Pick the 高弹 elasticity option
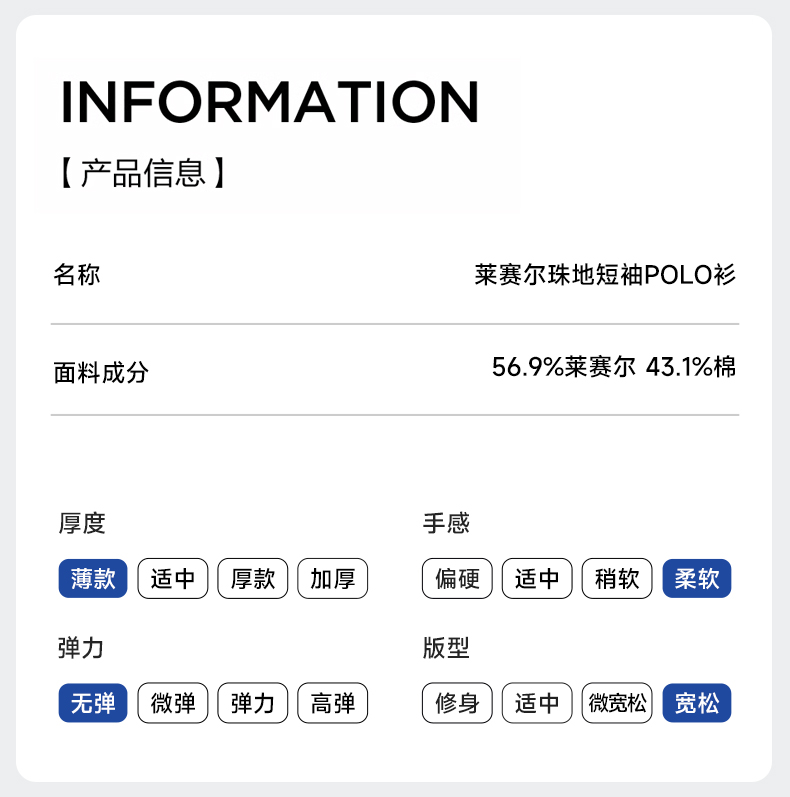Viewport: 790px width, 797px height. point(333,704)
